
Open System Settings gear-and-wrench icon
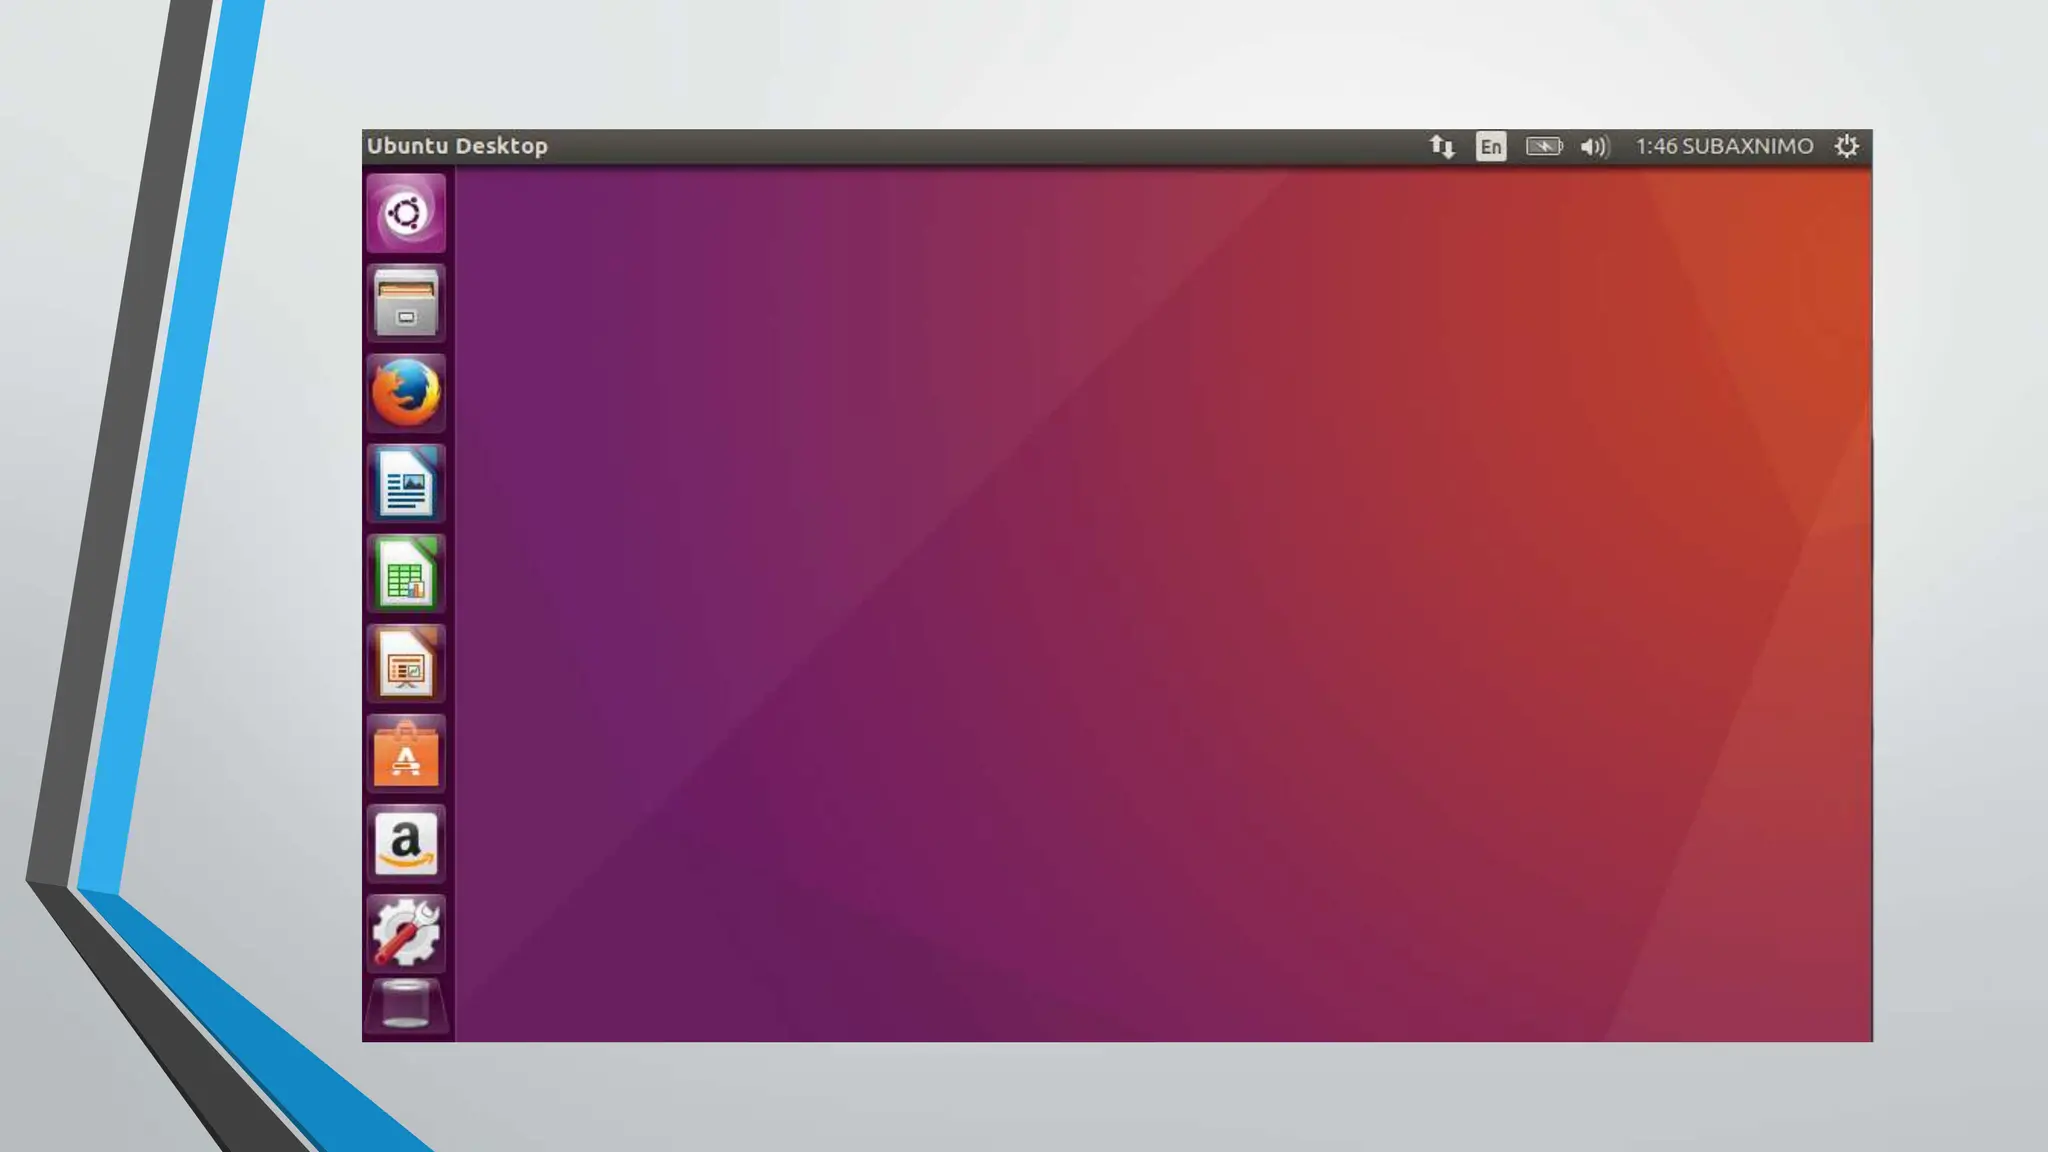pyautogui.click(x=405, y=933)
